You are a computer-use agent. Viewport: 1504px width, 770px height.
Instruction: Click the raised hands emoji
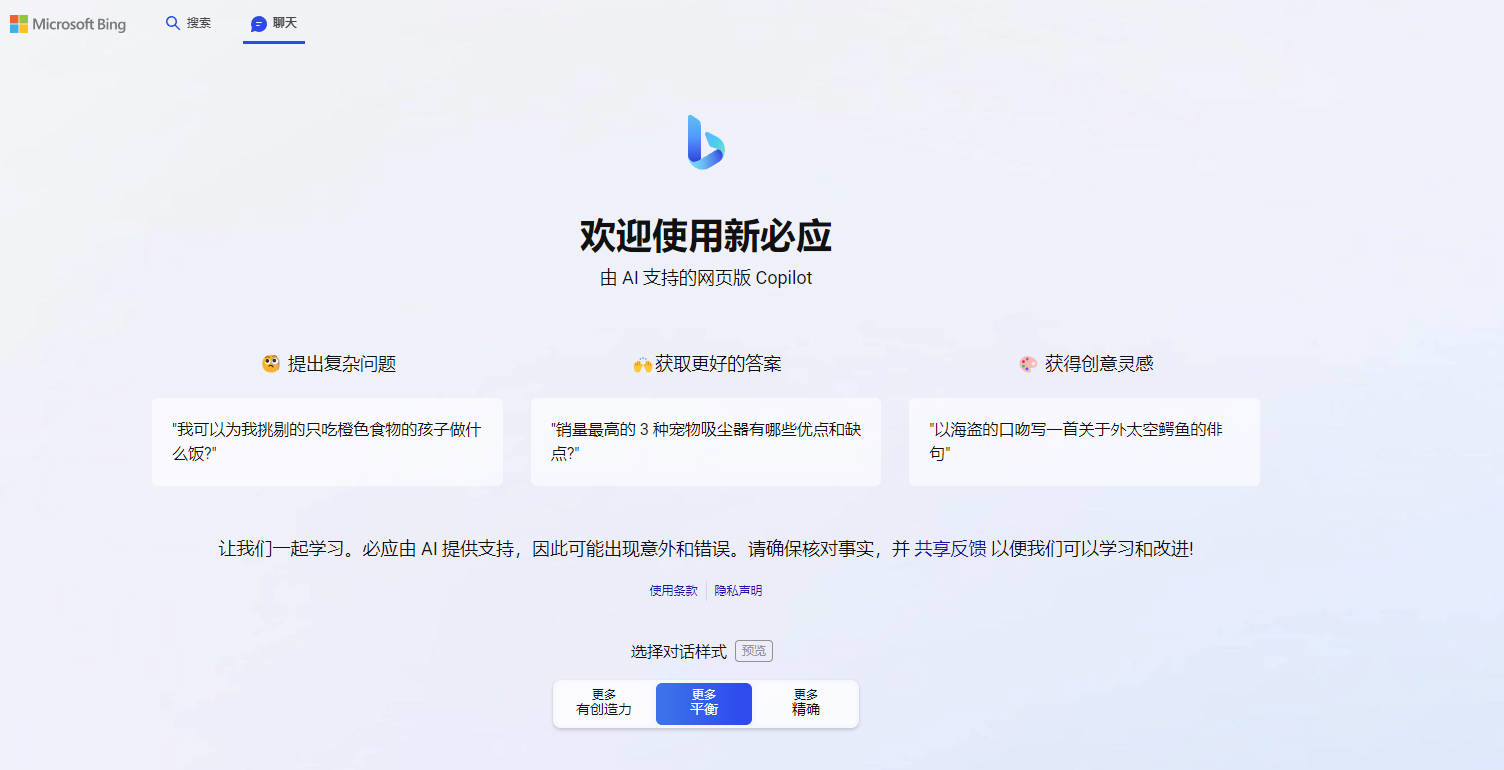click(x=642, y=365)
